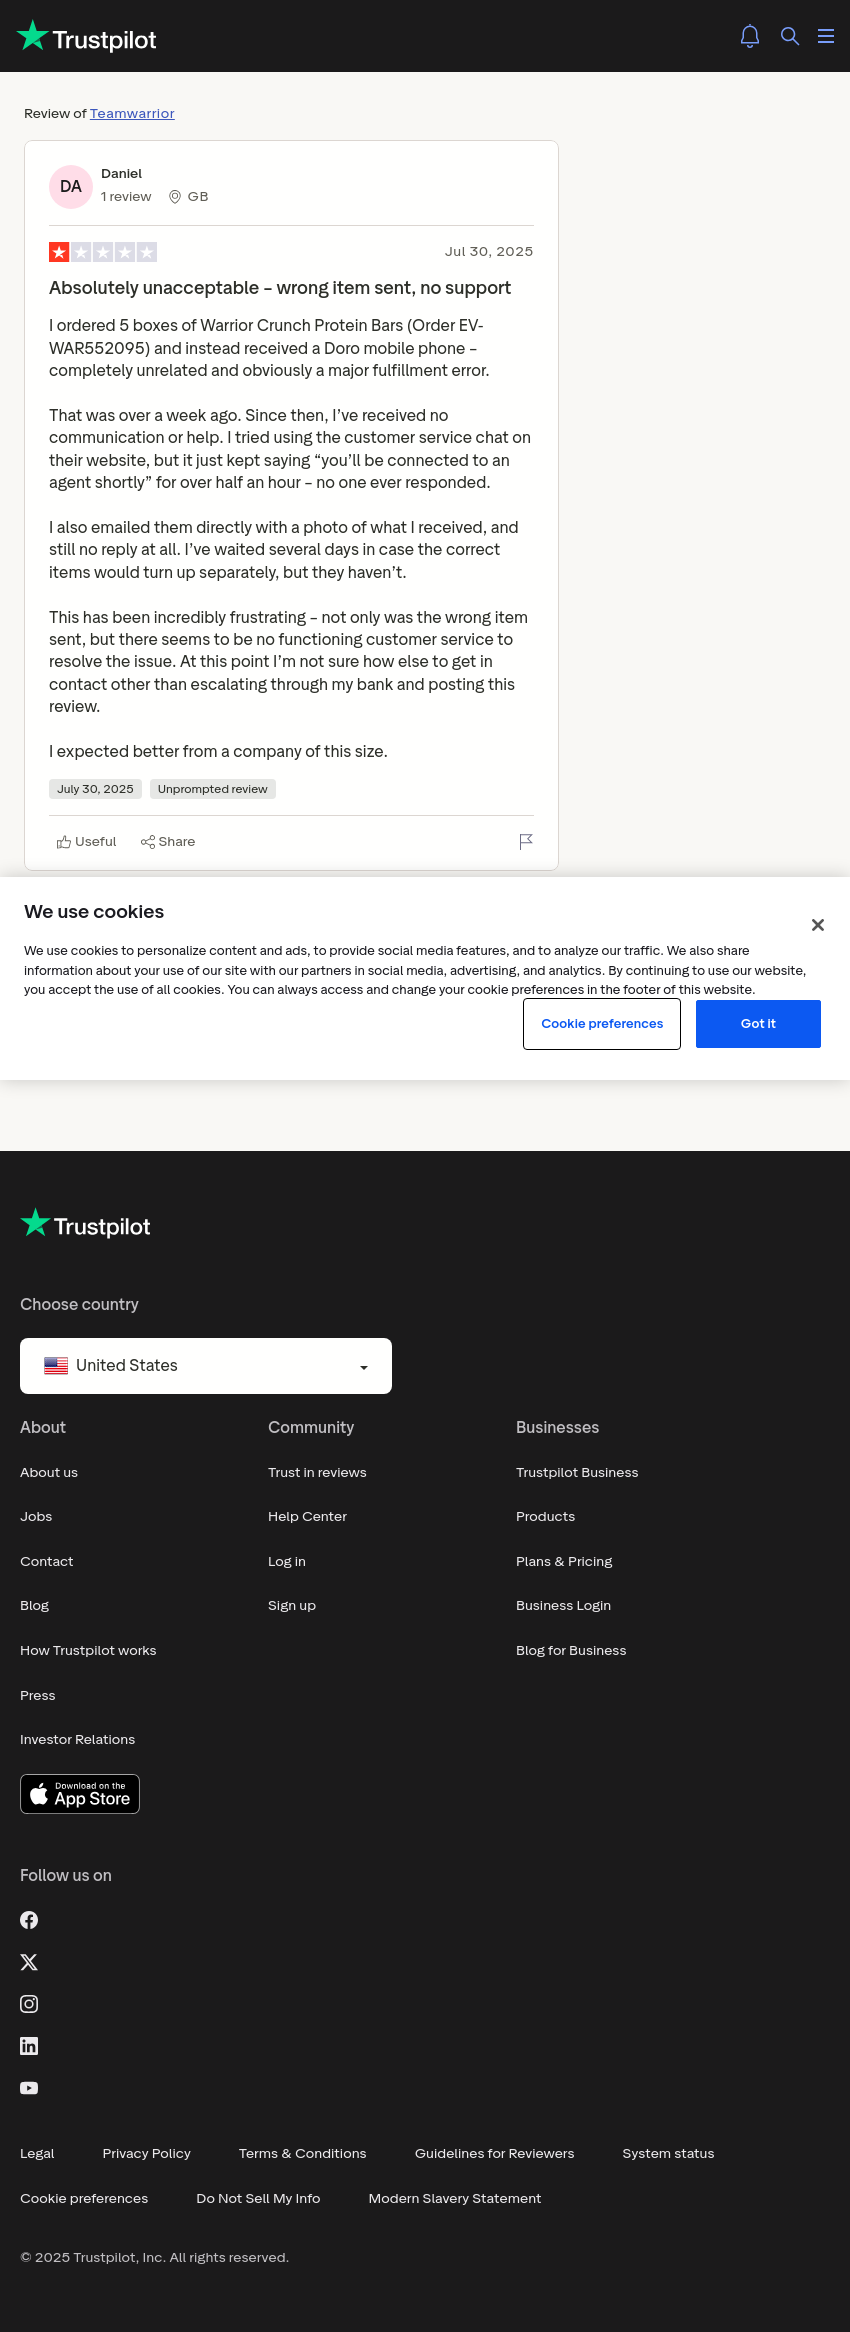Open Jobs footer link

click(36, 1517)
